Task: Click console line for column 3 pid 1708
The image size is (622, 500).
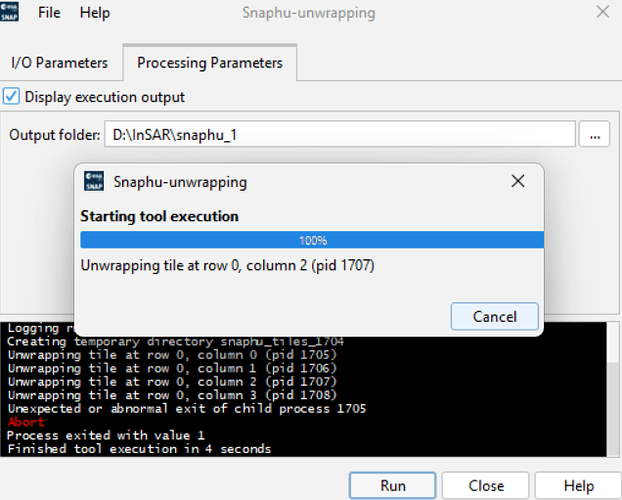Action: pyautogui.click(x=172, y=395)
